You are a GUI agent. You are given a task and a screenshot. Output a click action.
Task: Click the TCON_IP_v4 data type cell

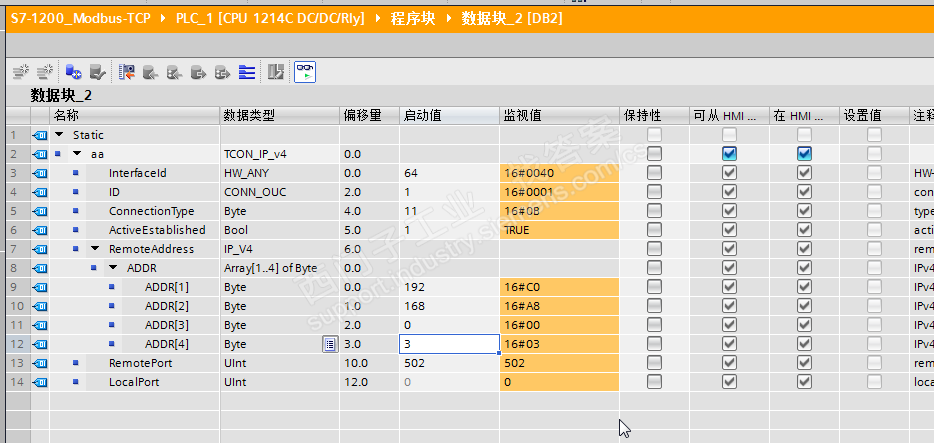280,154
